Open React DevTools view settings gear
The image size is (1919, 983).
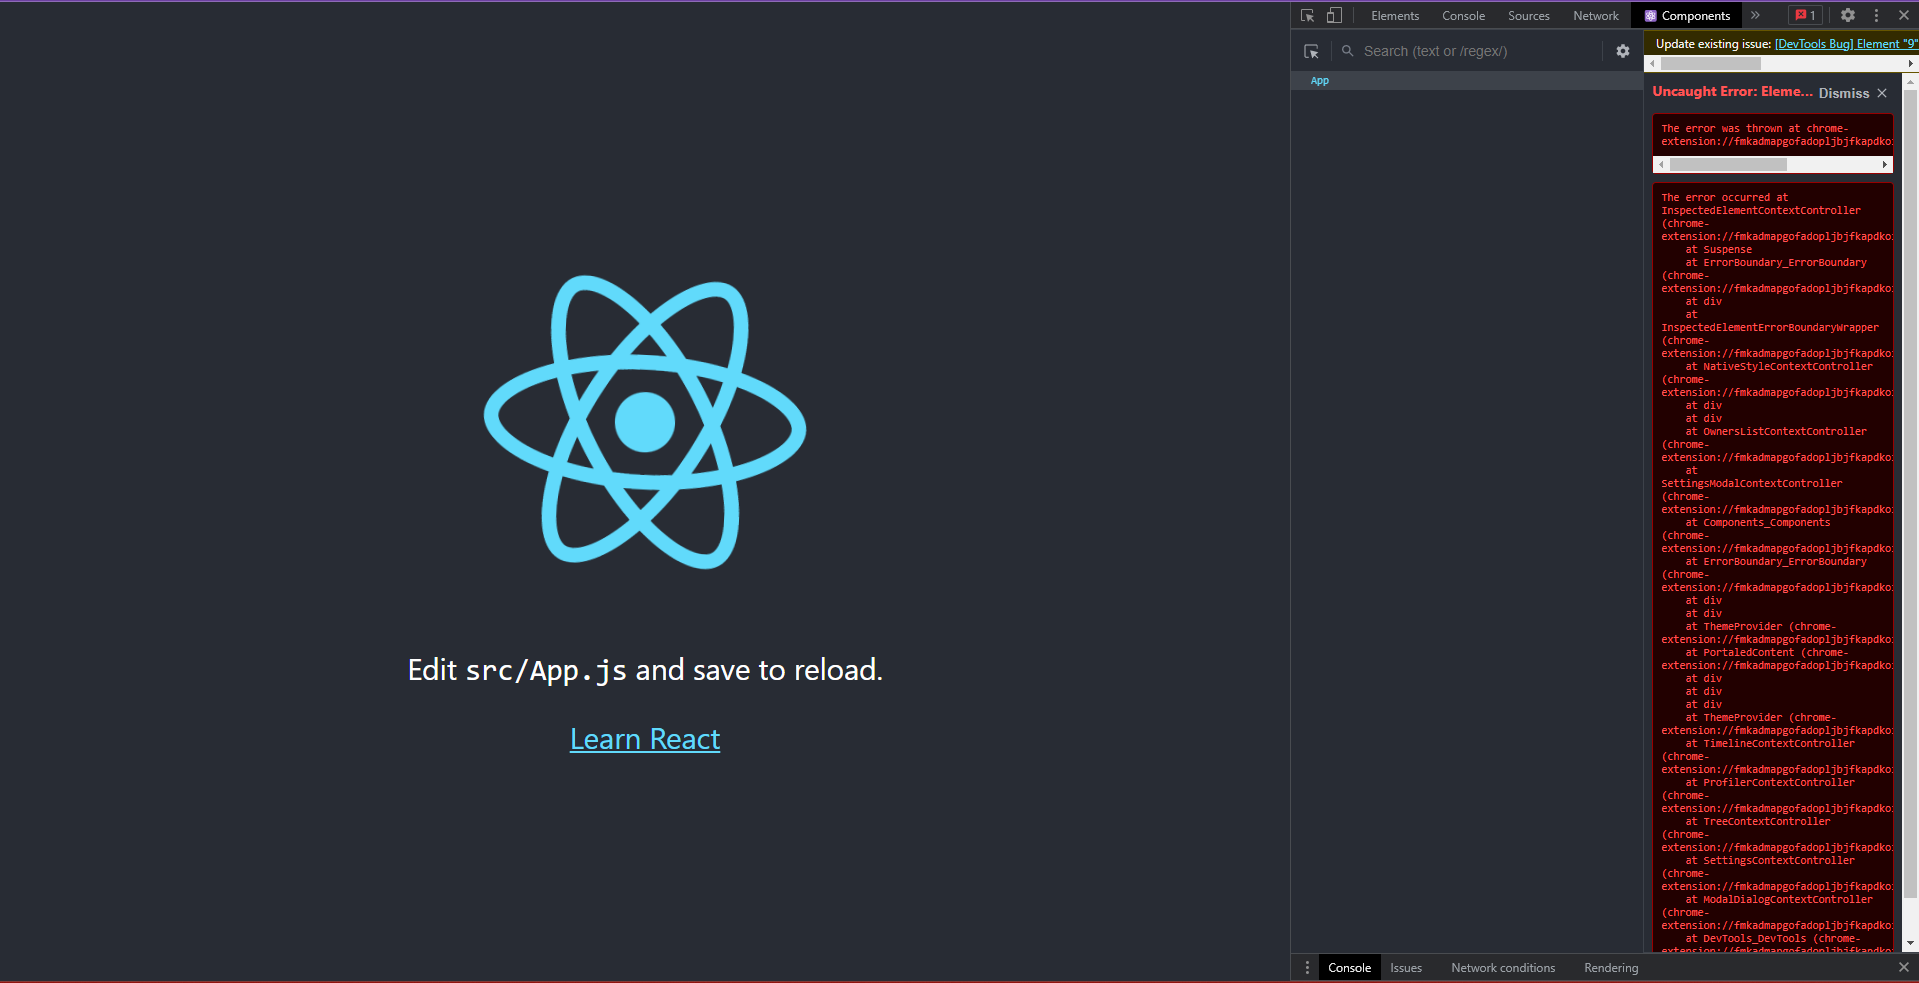click(1622, 51)
